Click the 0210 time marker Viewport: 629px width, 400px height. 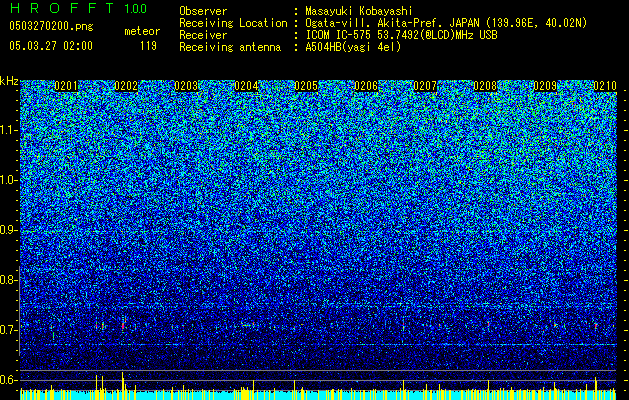[x=605, y=86]
